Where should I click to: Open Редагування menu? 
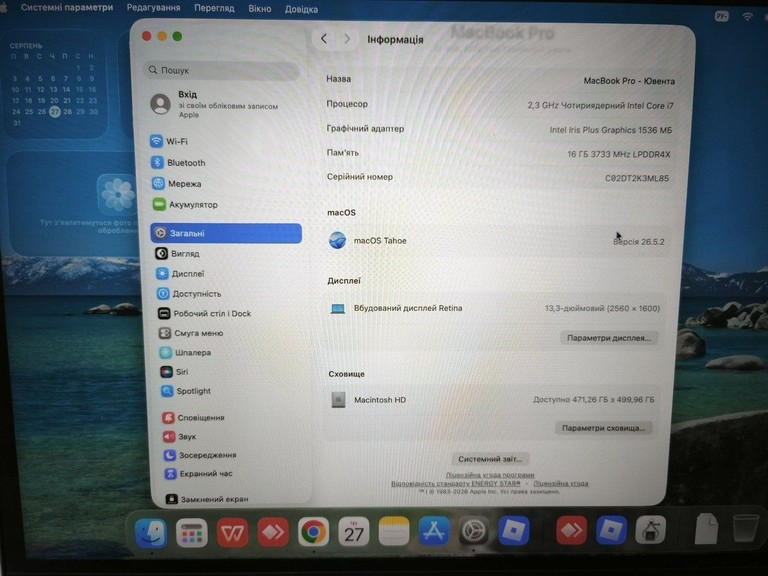[153, 8]
